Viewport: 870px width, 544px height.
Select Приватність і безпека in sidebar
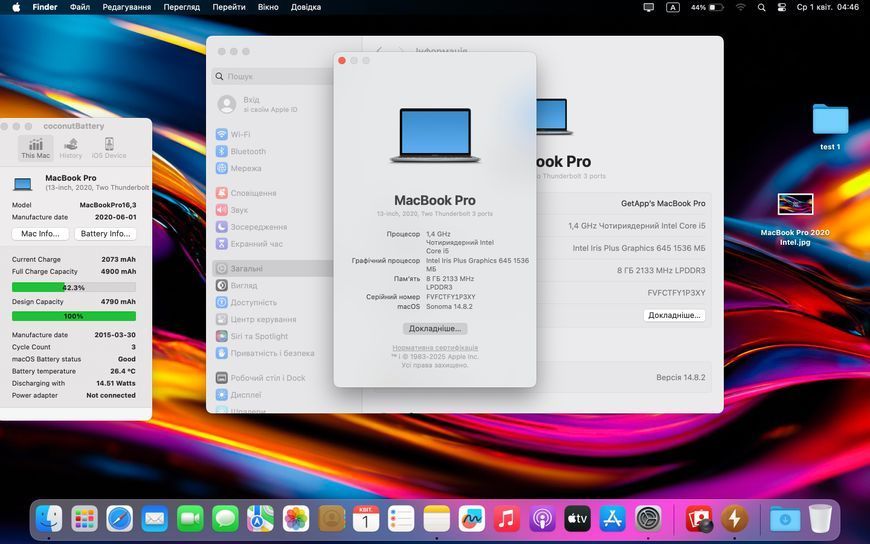[273, 353]
